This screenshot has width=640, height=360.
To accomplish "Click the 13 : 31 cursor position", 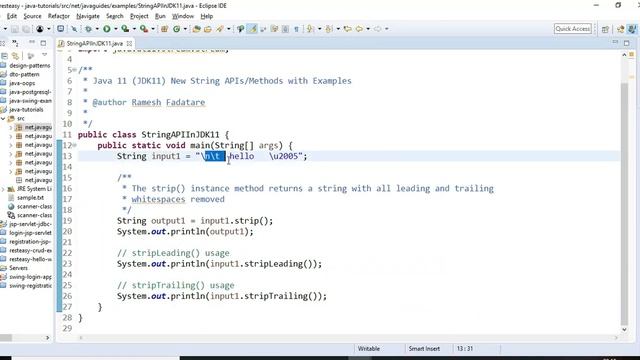I will point(464,349).
